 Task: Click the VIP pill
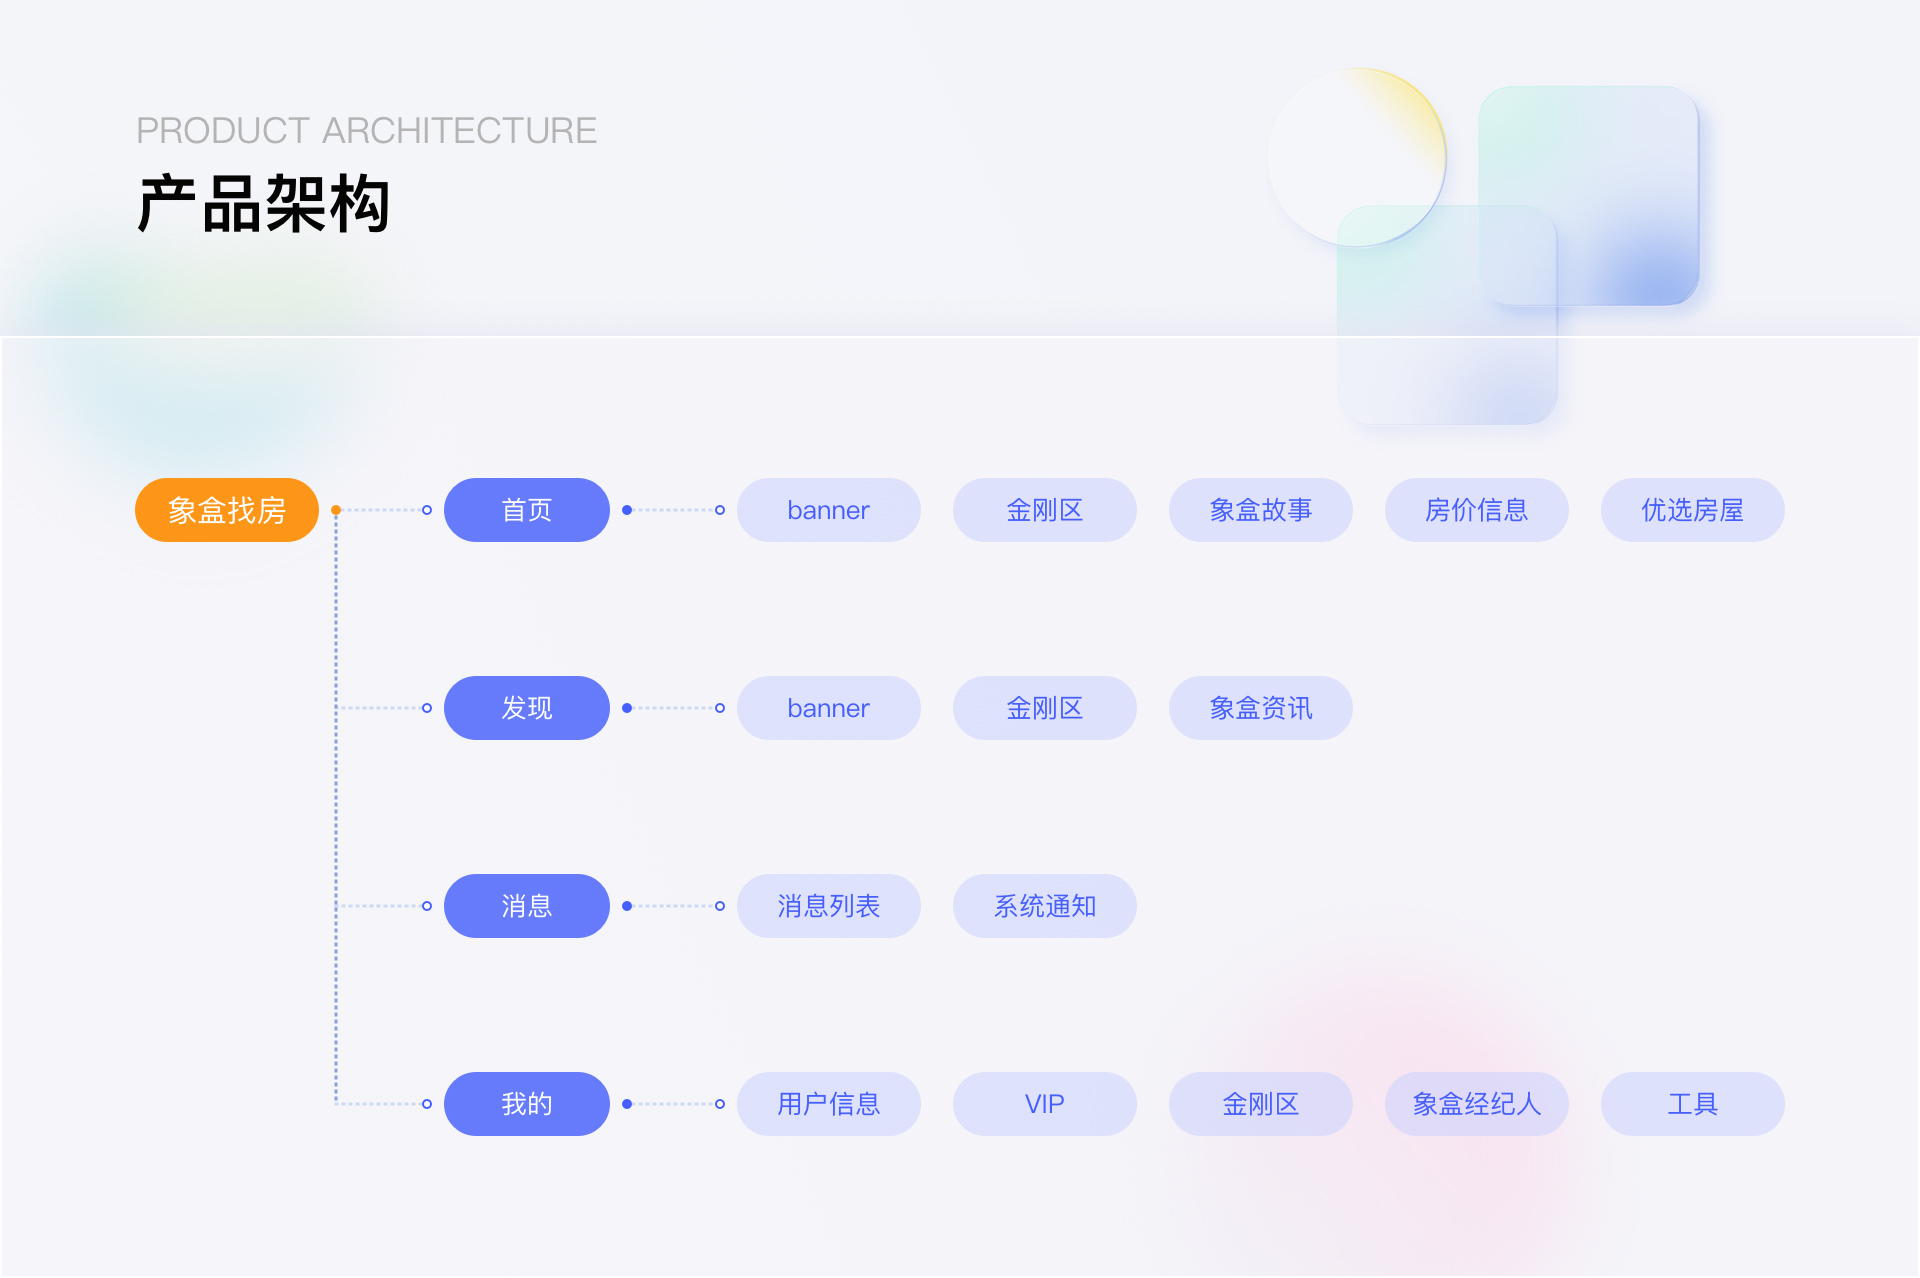tap(1045, 1104)
